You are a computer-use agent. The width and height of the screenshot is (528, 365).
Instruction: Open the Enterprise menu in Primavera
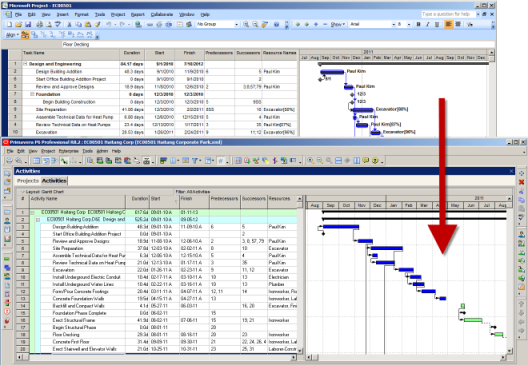click(69, 151)
